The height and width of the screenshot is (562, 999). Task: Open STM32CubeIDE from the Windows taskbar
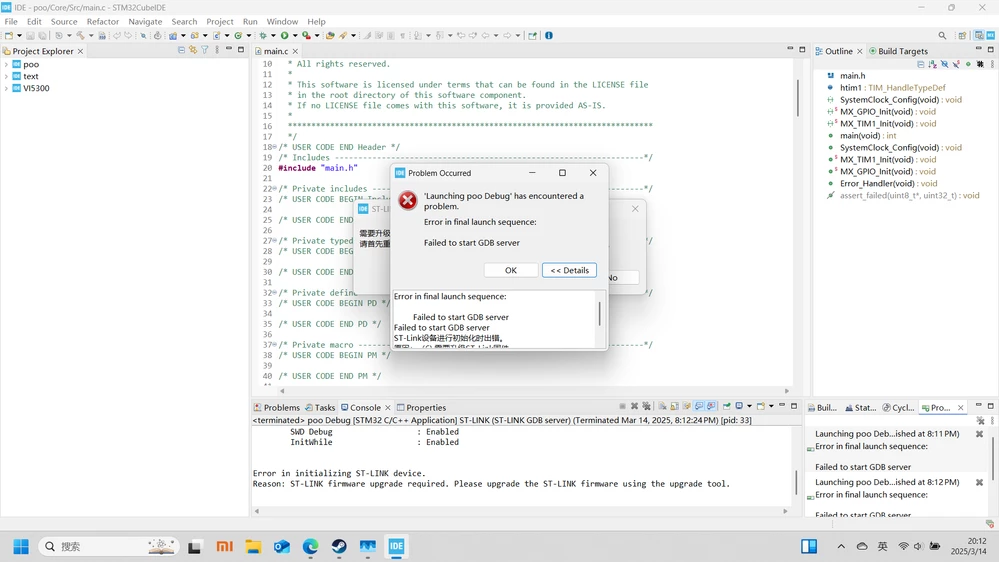(x=396, y=546)
